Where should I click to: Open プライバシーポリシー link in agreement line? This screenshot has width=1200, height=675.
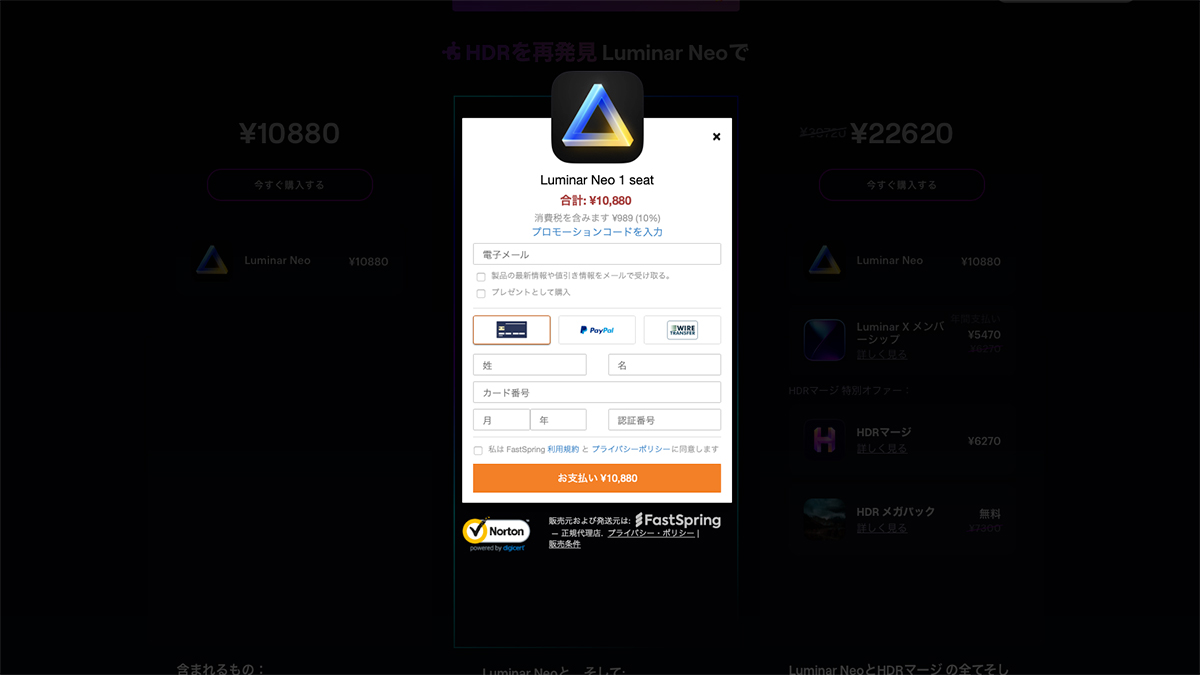click(630, 450)
